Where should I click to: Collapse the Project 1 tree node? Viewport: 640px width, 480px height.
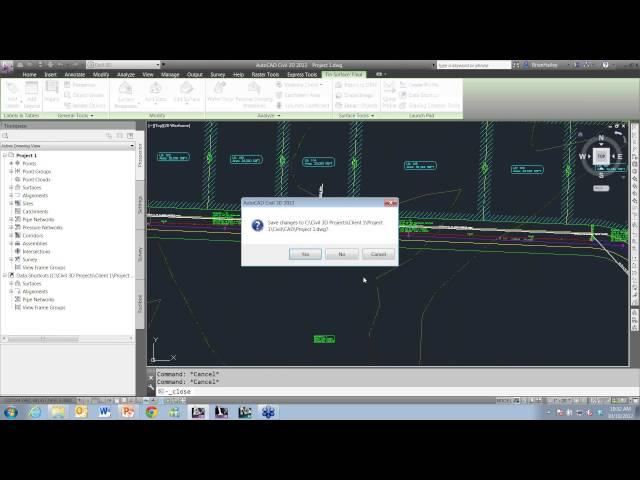pos(5,156)
